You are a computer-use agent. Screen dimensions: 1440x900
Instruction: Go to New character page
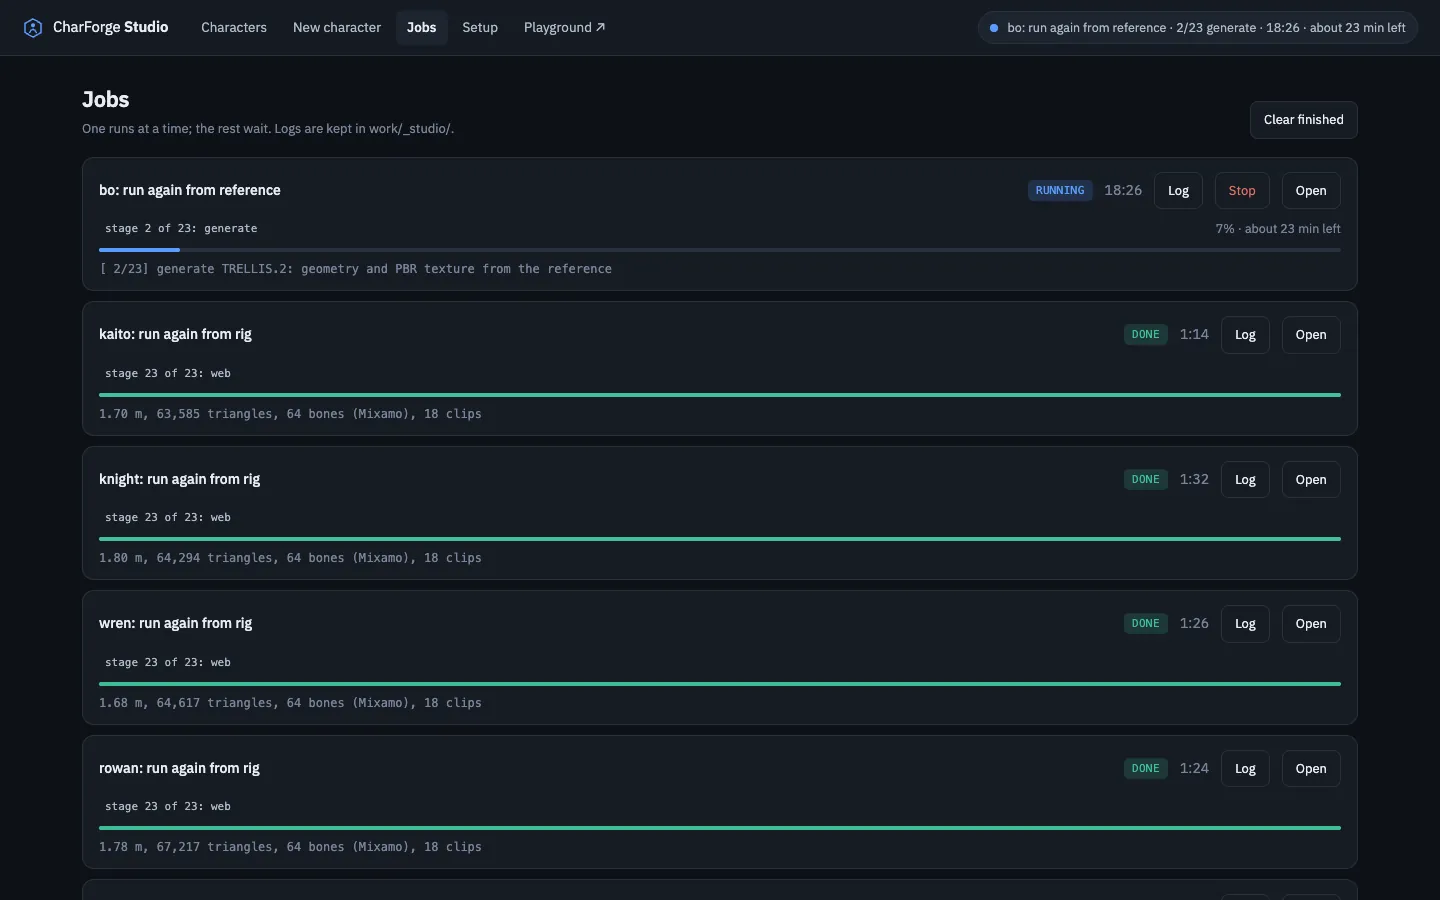pos(337,28)
